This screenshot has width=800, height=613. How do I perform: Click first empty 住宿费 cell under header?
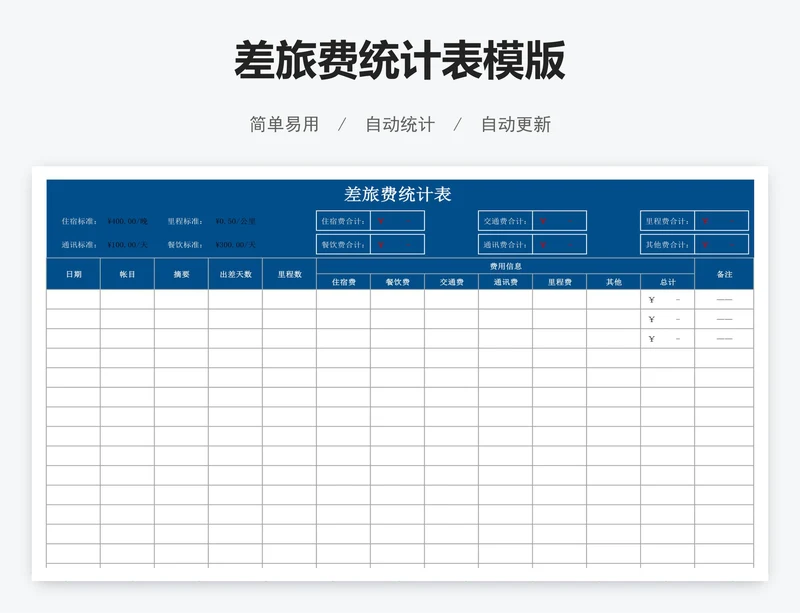point(344,300)
